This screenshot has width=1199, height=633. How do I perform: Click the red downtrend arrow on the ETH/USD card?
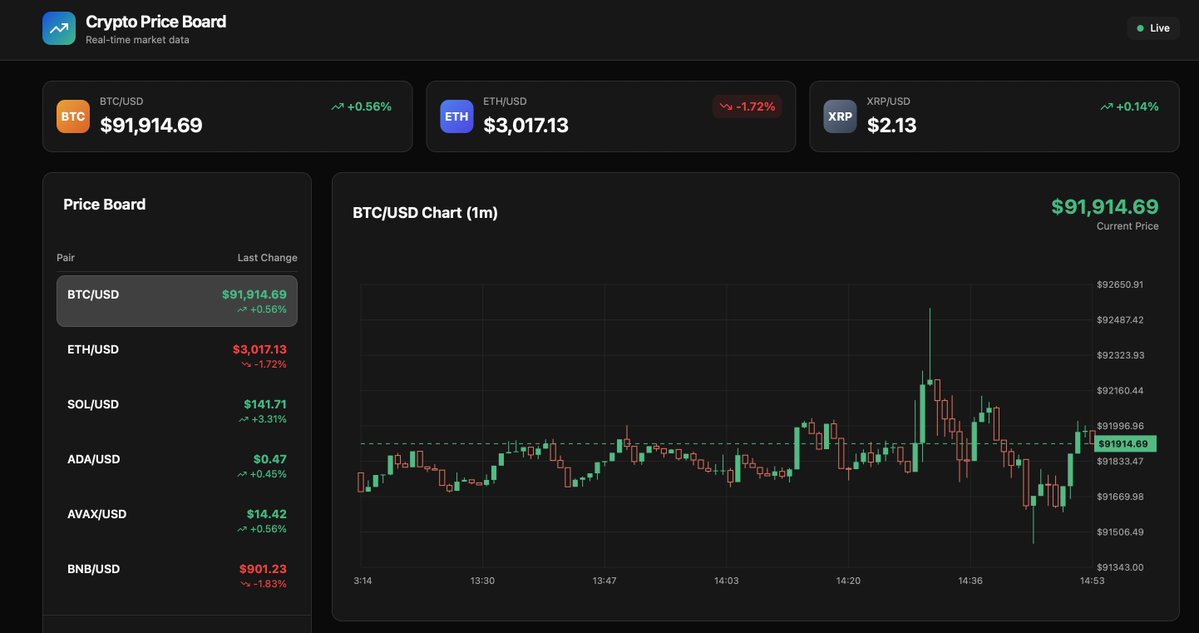[x=723, y=105]
